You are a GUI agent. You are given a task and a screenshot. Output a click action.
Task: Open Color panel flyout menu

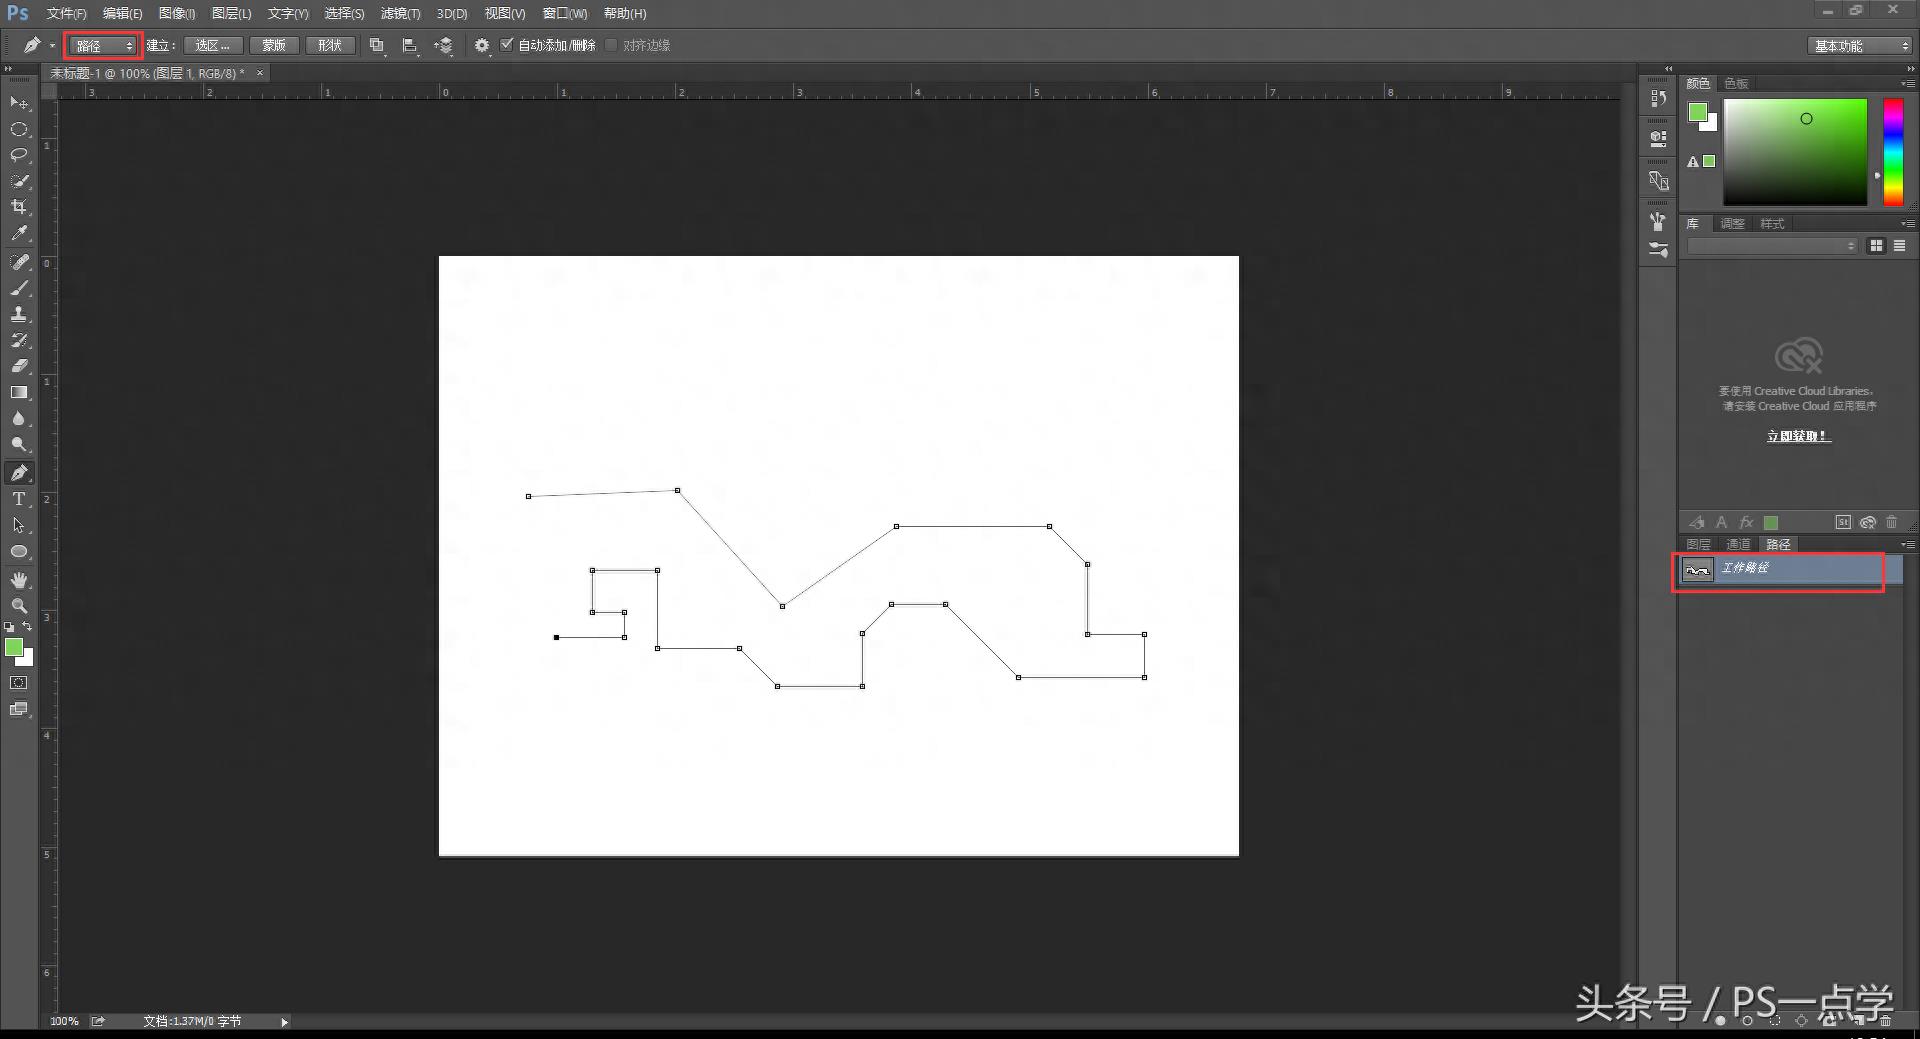tap(1908, 83)
